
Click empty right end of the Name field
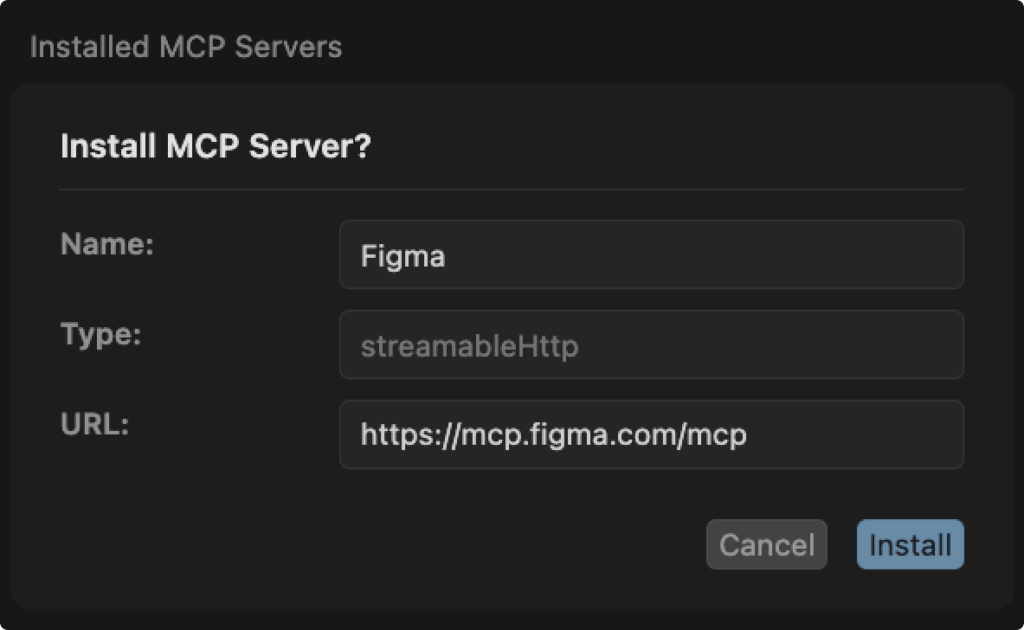(880, 255)
